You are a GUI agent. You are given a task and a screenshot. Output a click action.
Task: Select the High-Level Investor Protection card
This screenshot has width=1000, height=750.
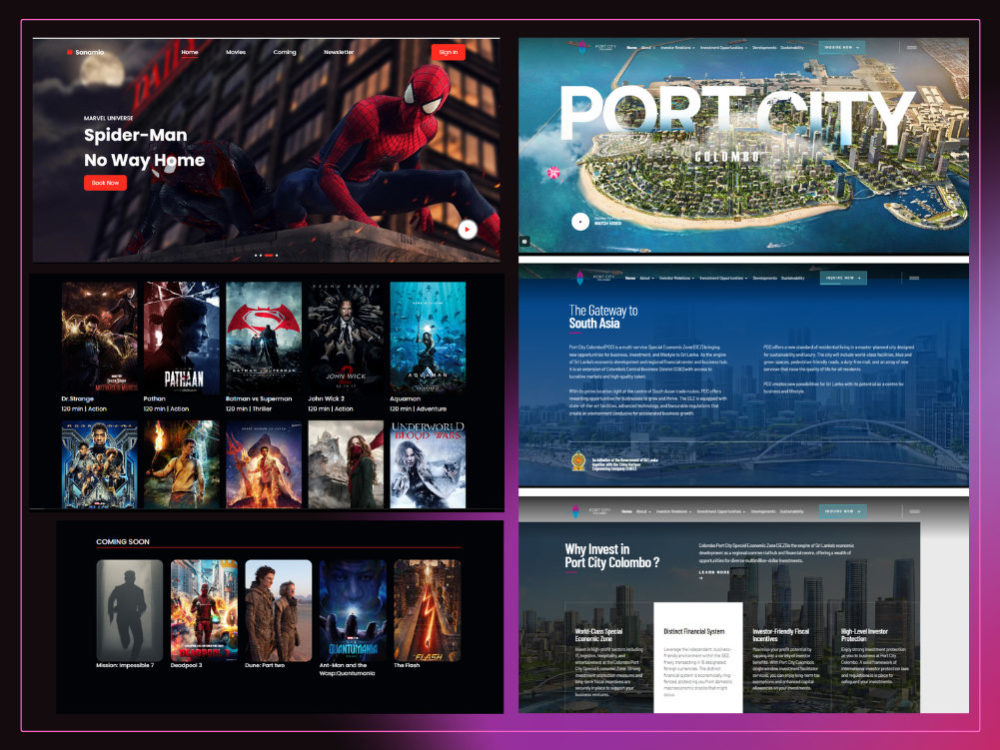[875, 657]
